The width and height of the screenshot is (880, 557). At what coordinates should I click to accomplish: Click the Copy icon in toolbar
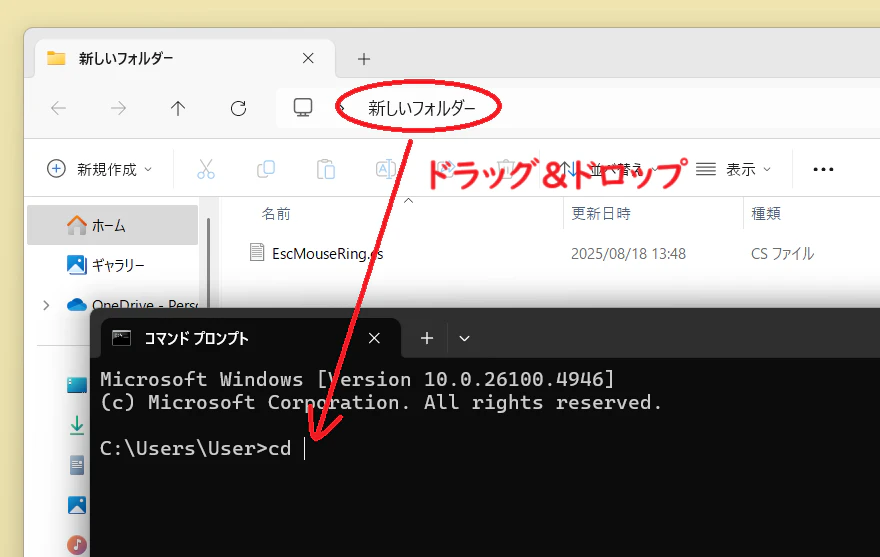click(265, 169)
